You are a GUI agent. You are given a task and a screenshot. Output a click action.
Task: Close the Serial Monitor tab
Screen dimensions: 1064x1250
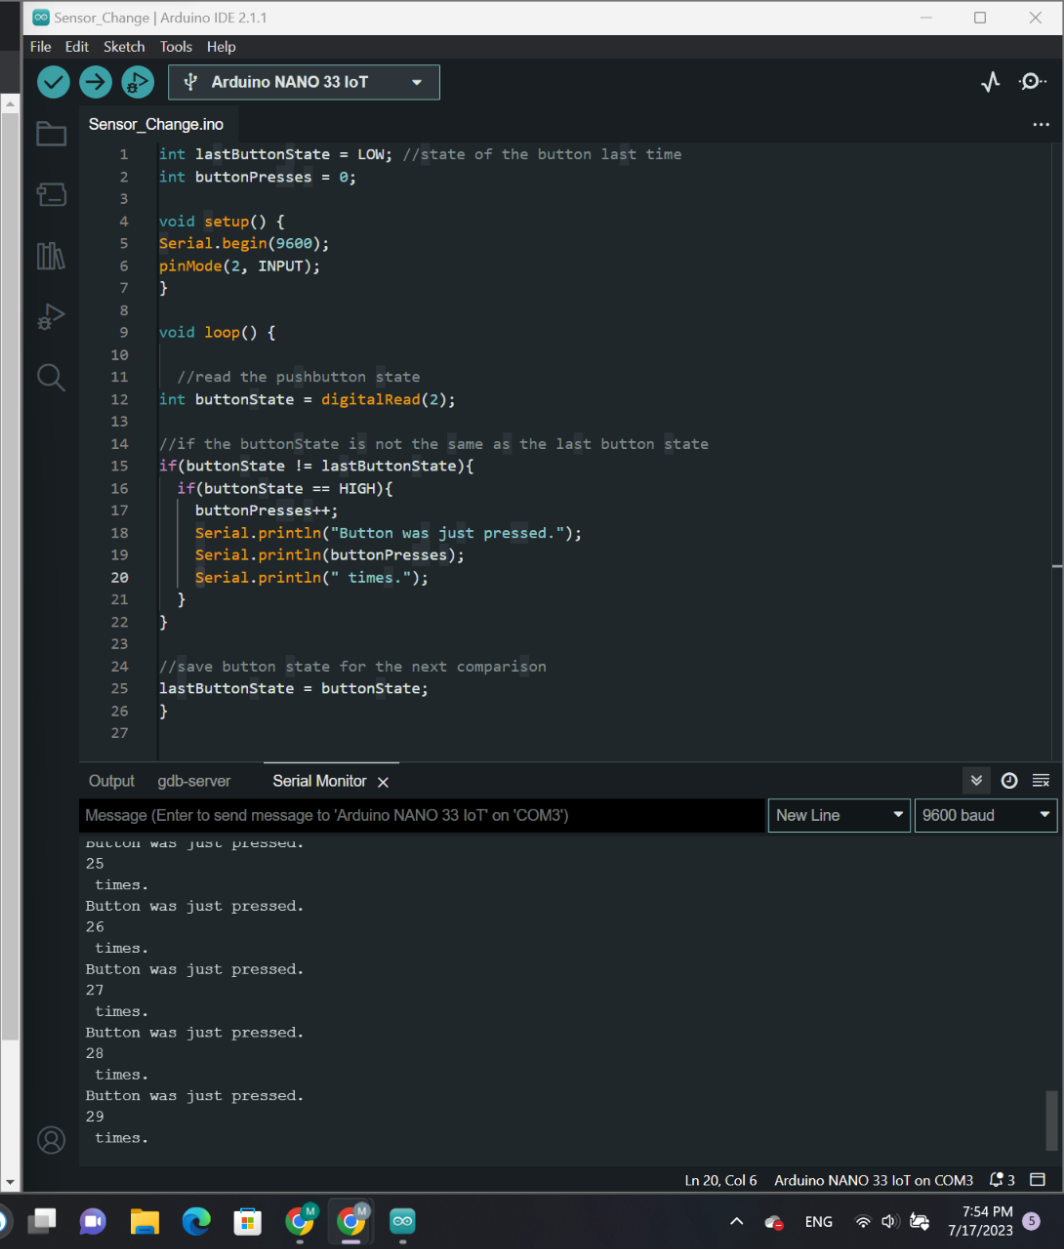(x=383, y=782)
